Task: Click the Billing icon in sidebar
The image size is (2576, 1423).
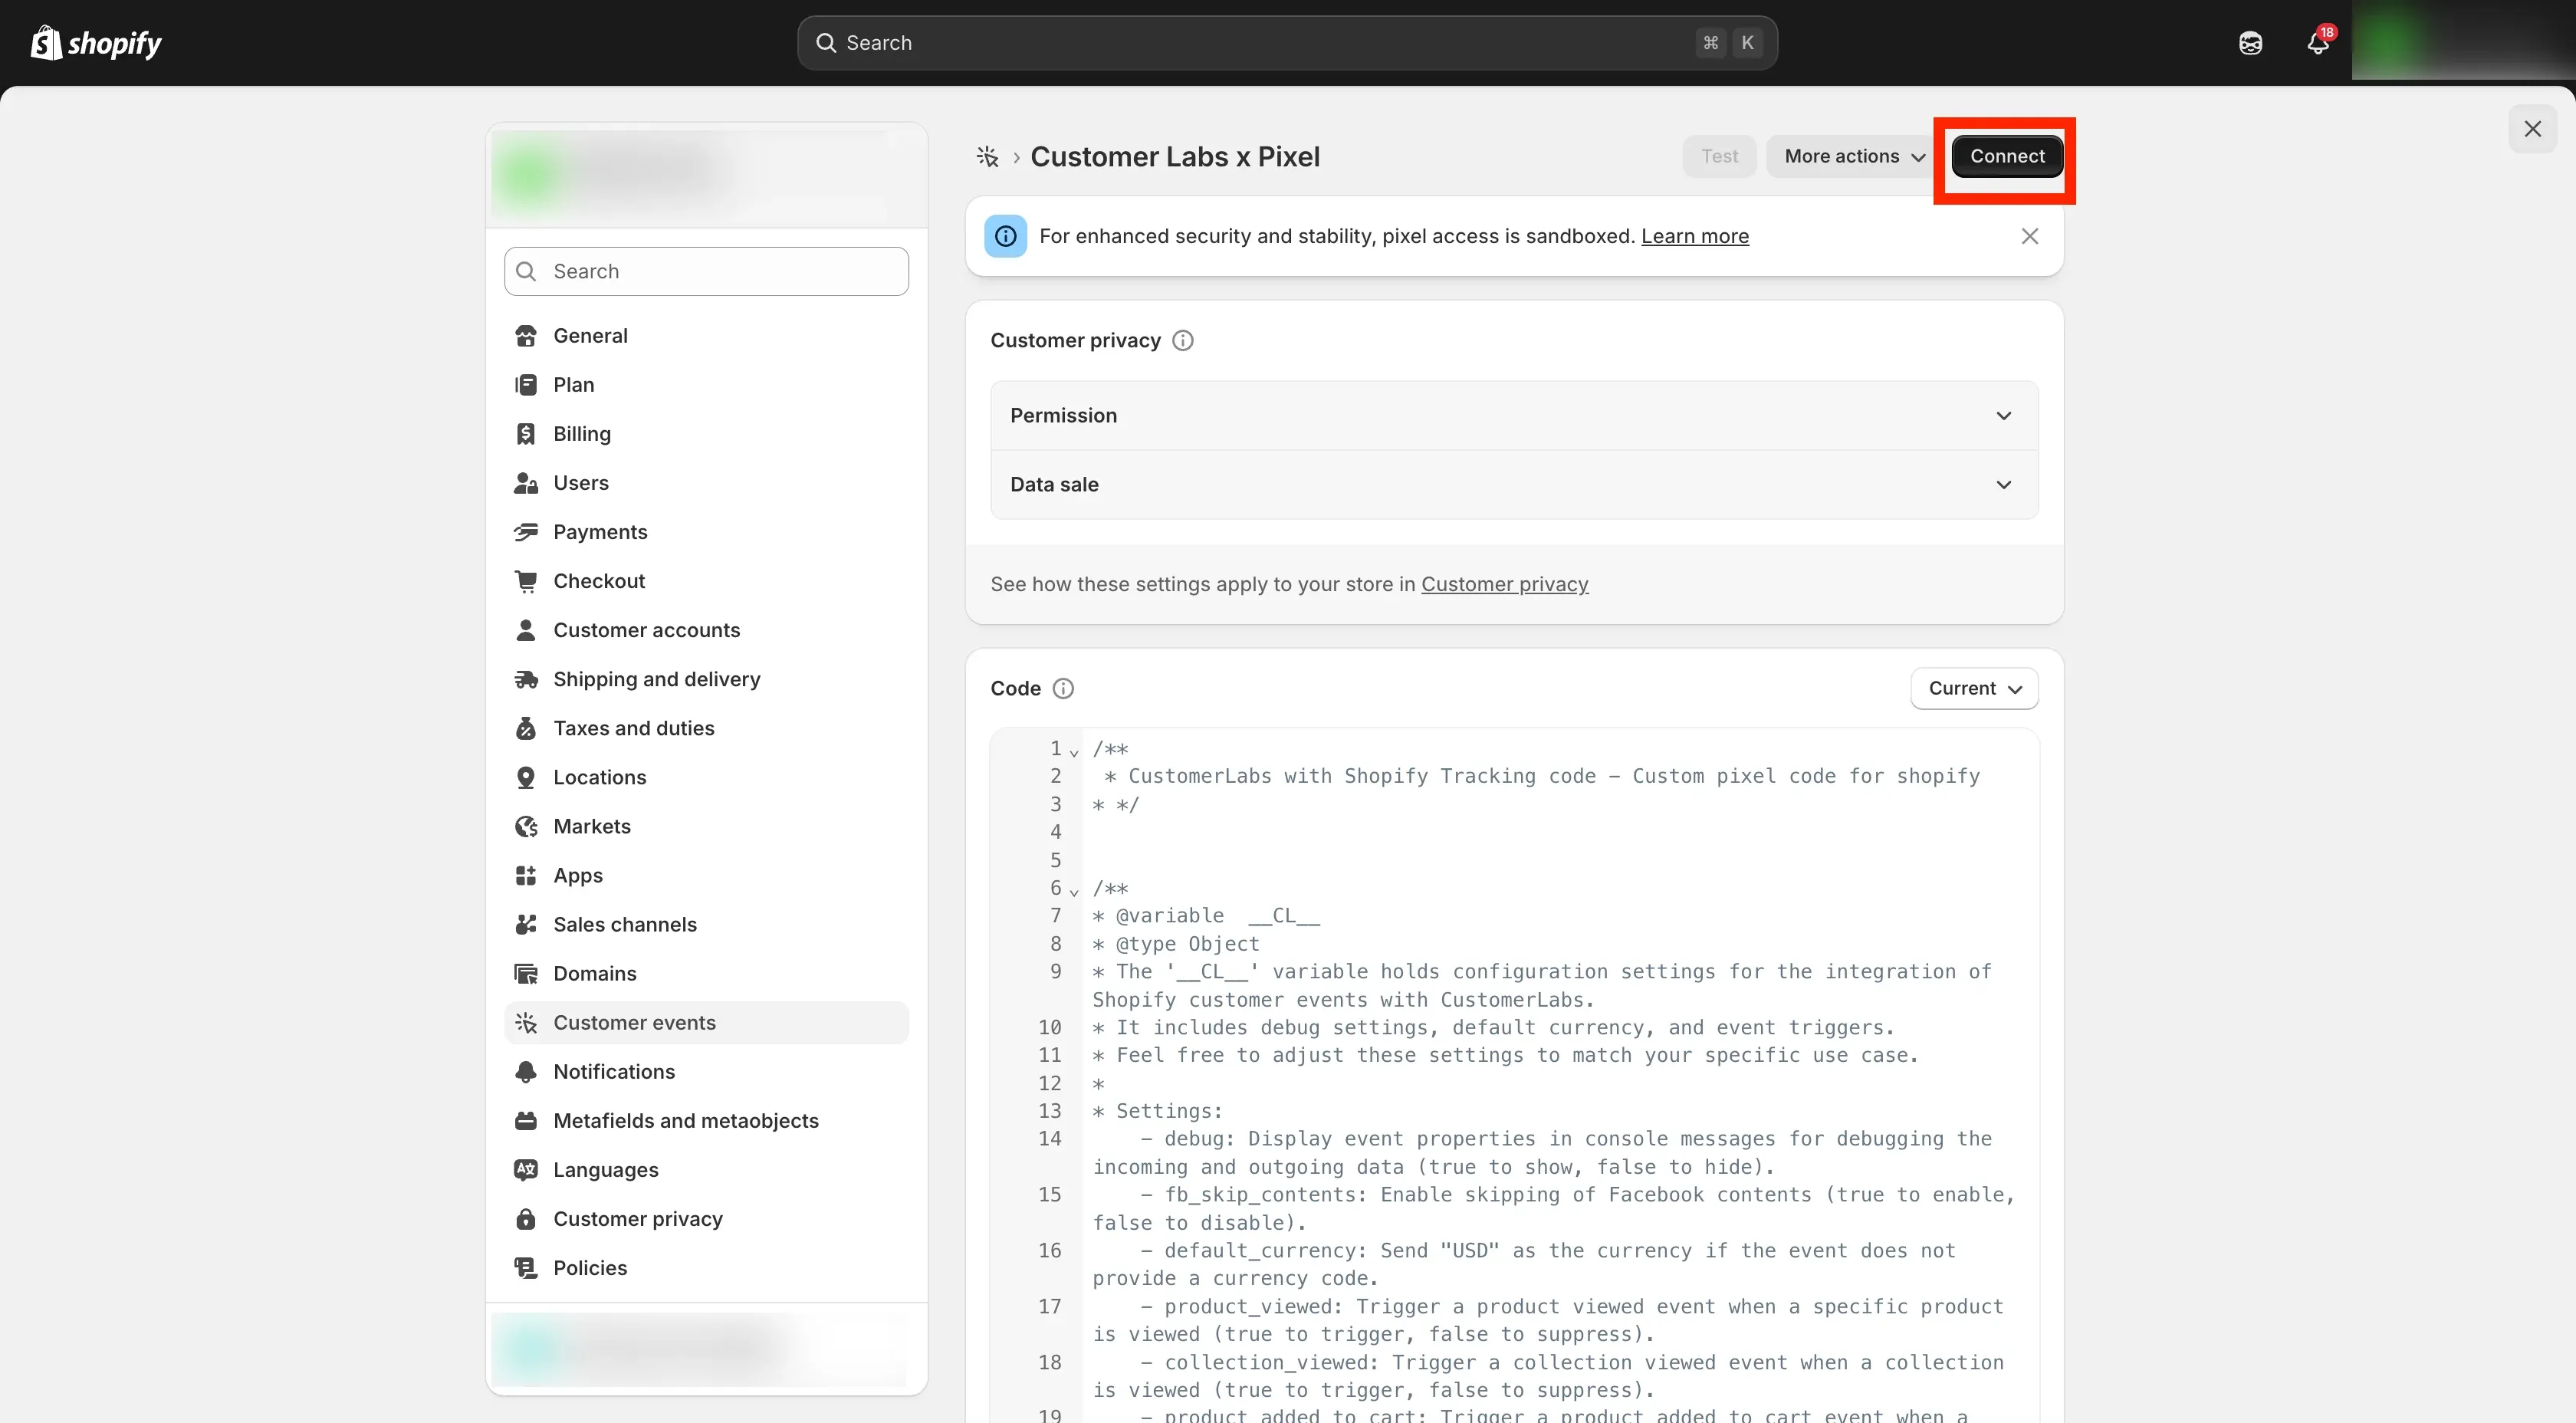Action: pyautogui.click(x=526, y=434)
